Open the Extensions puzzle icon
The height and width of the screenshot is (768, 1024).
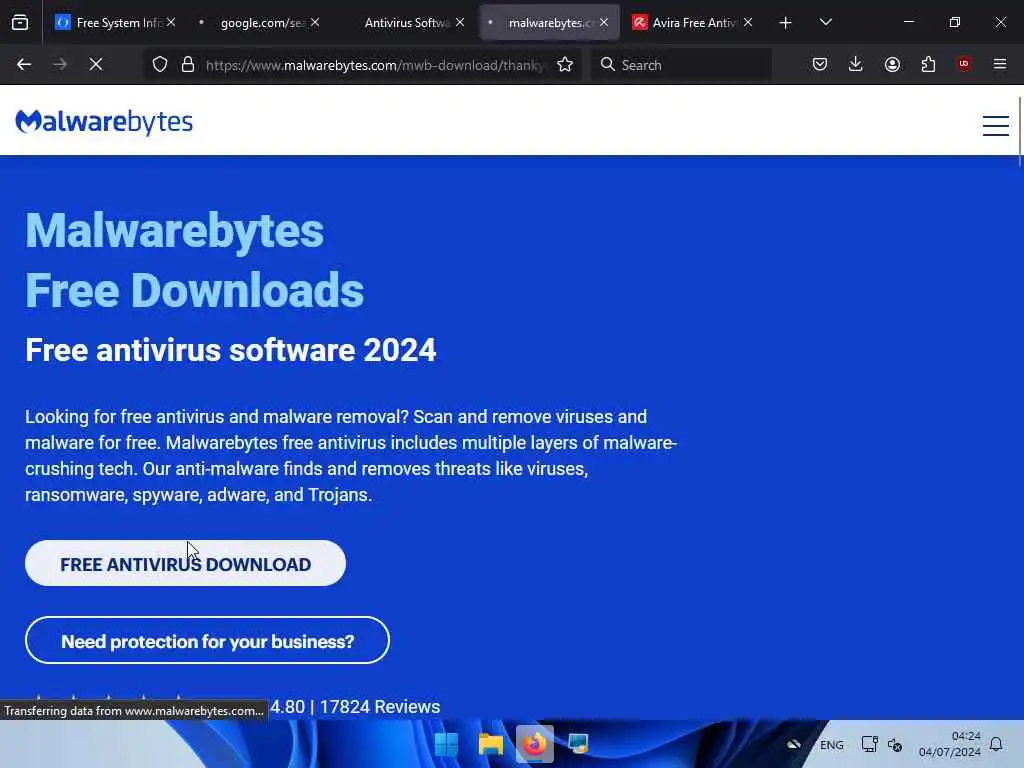(928, 64)
